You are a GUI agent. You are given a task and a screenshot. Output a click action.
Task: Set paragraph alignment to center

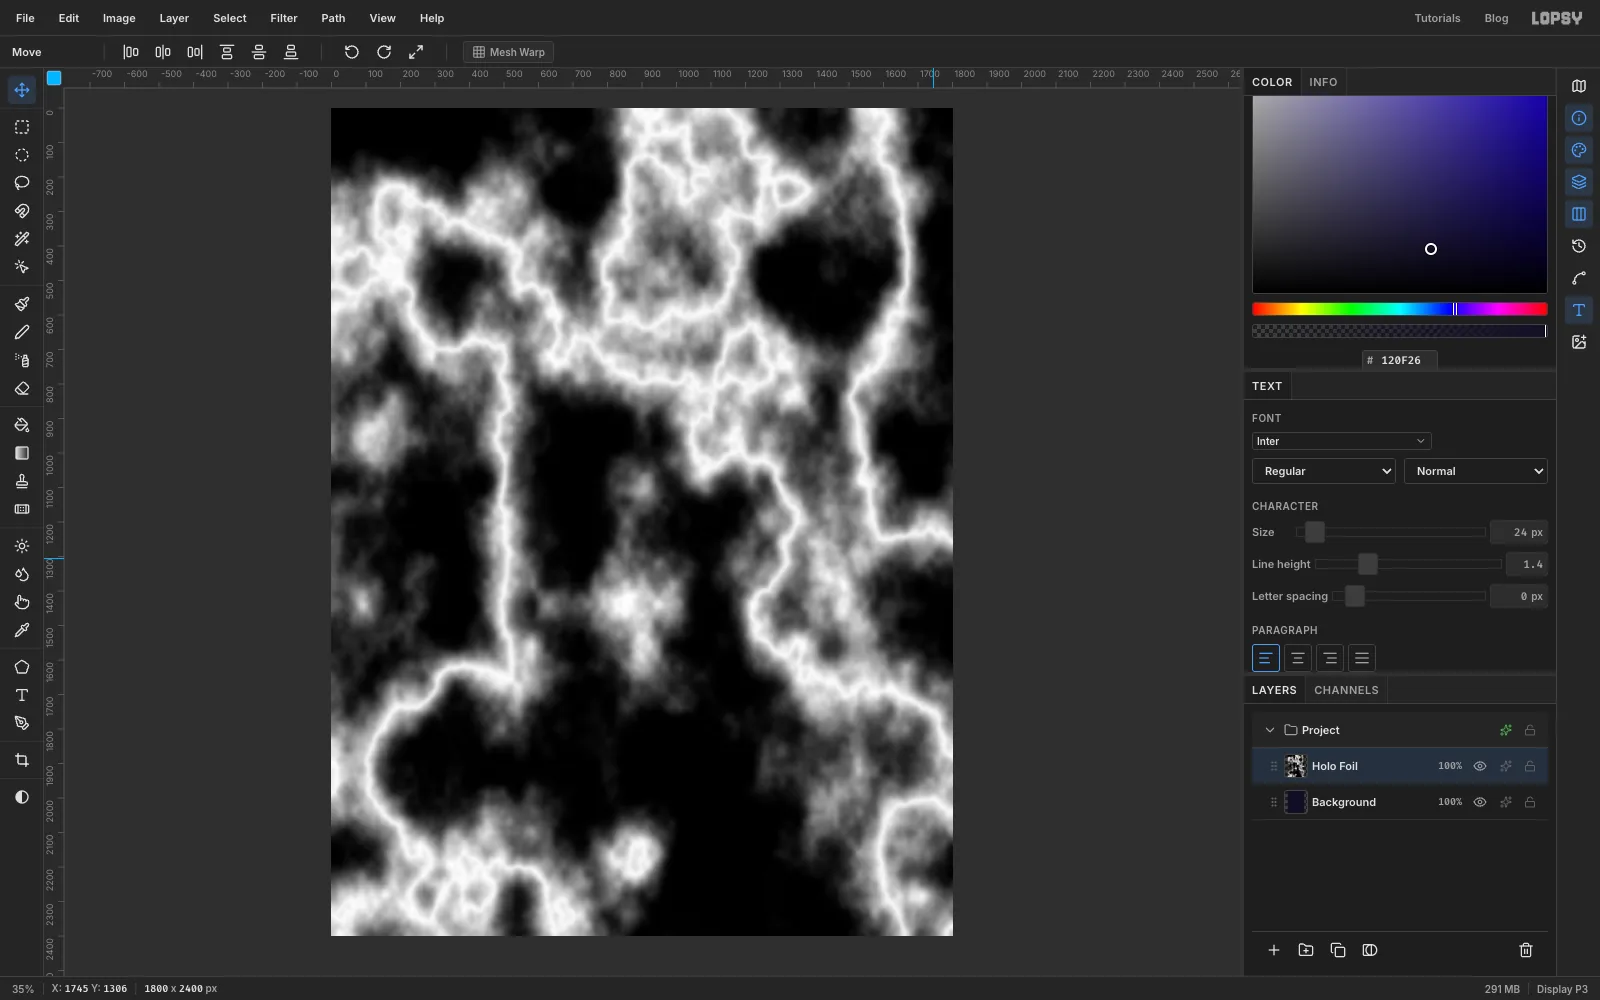[1298, 658]
